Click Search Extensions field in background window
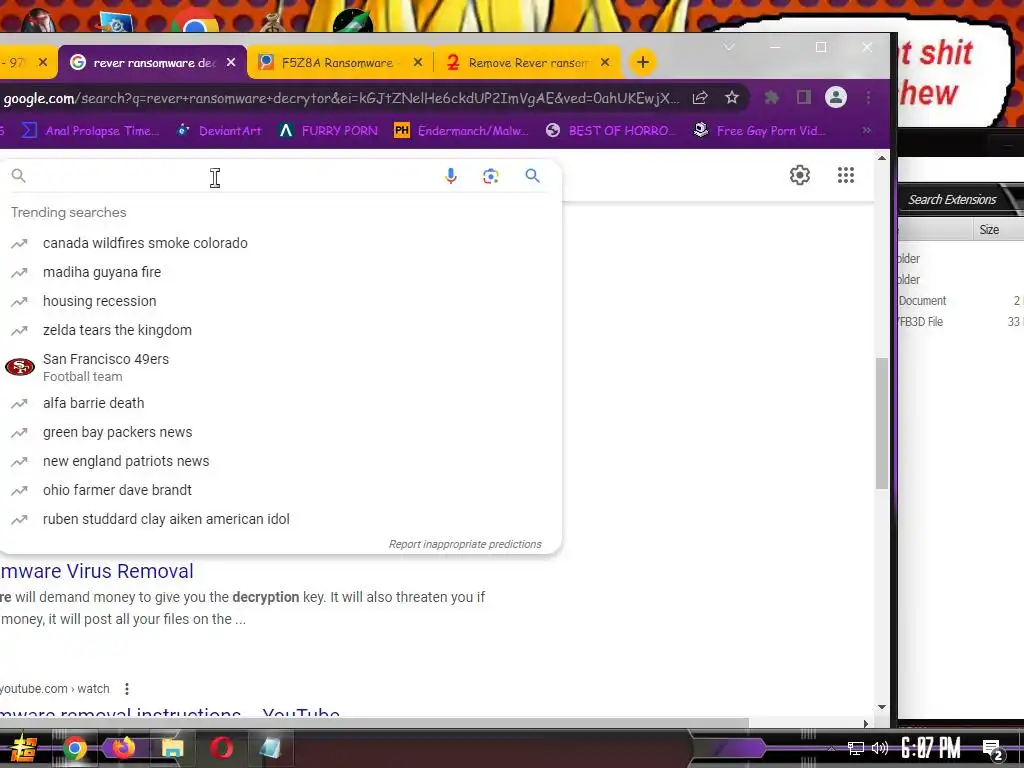Viewport: 1024px width, 768px height. [953, 200]
